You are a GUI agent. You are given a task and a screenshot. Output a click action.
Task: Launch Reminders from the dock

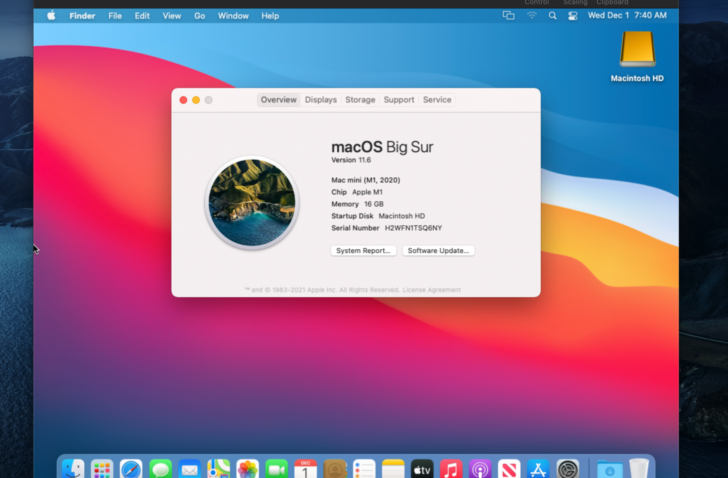pyautogui.click(x=364, y=469)
